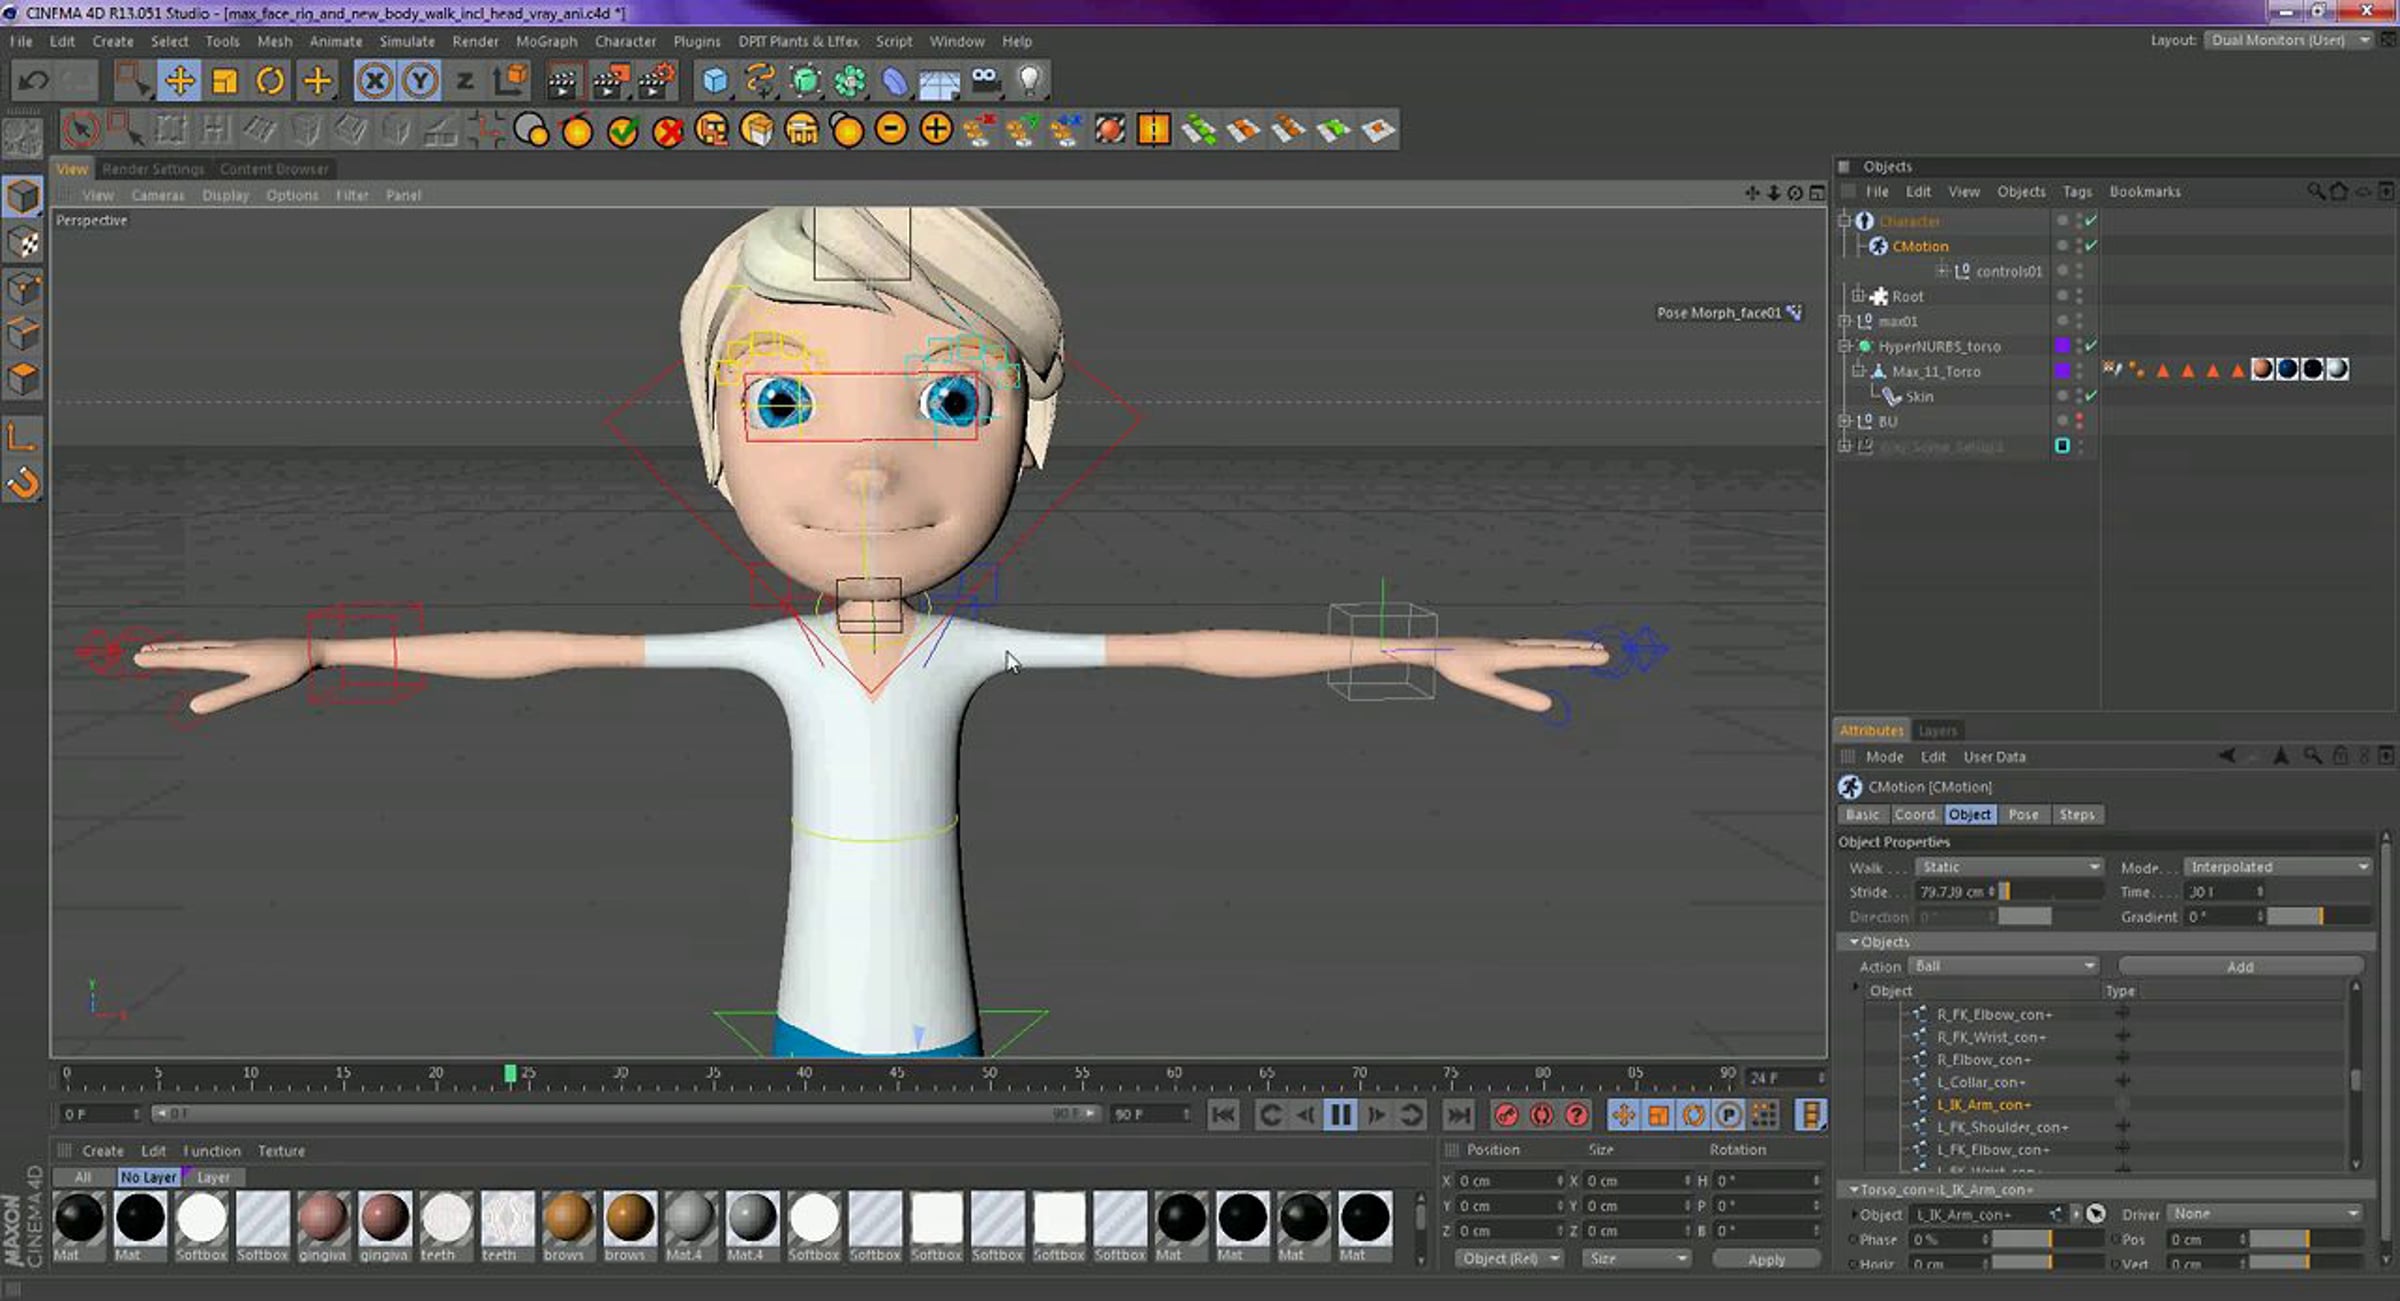Click the Render View clapperboard icon
The image size is (2400, 1301).
tap(564, 81)
